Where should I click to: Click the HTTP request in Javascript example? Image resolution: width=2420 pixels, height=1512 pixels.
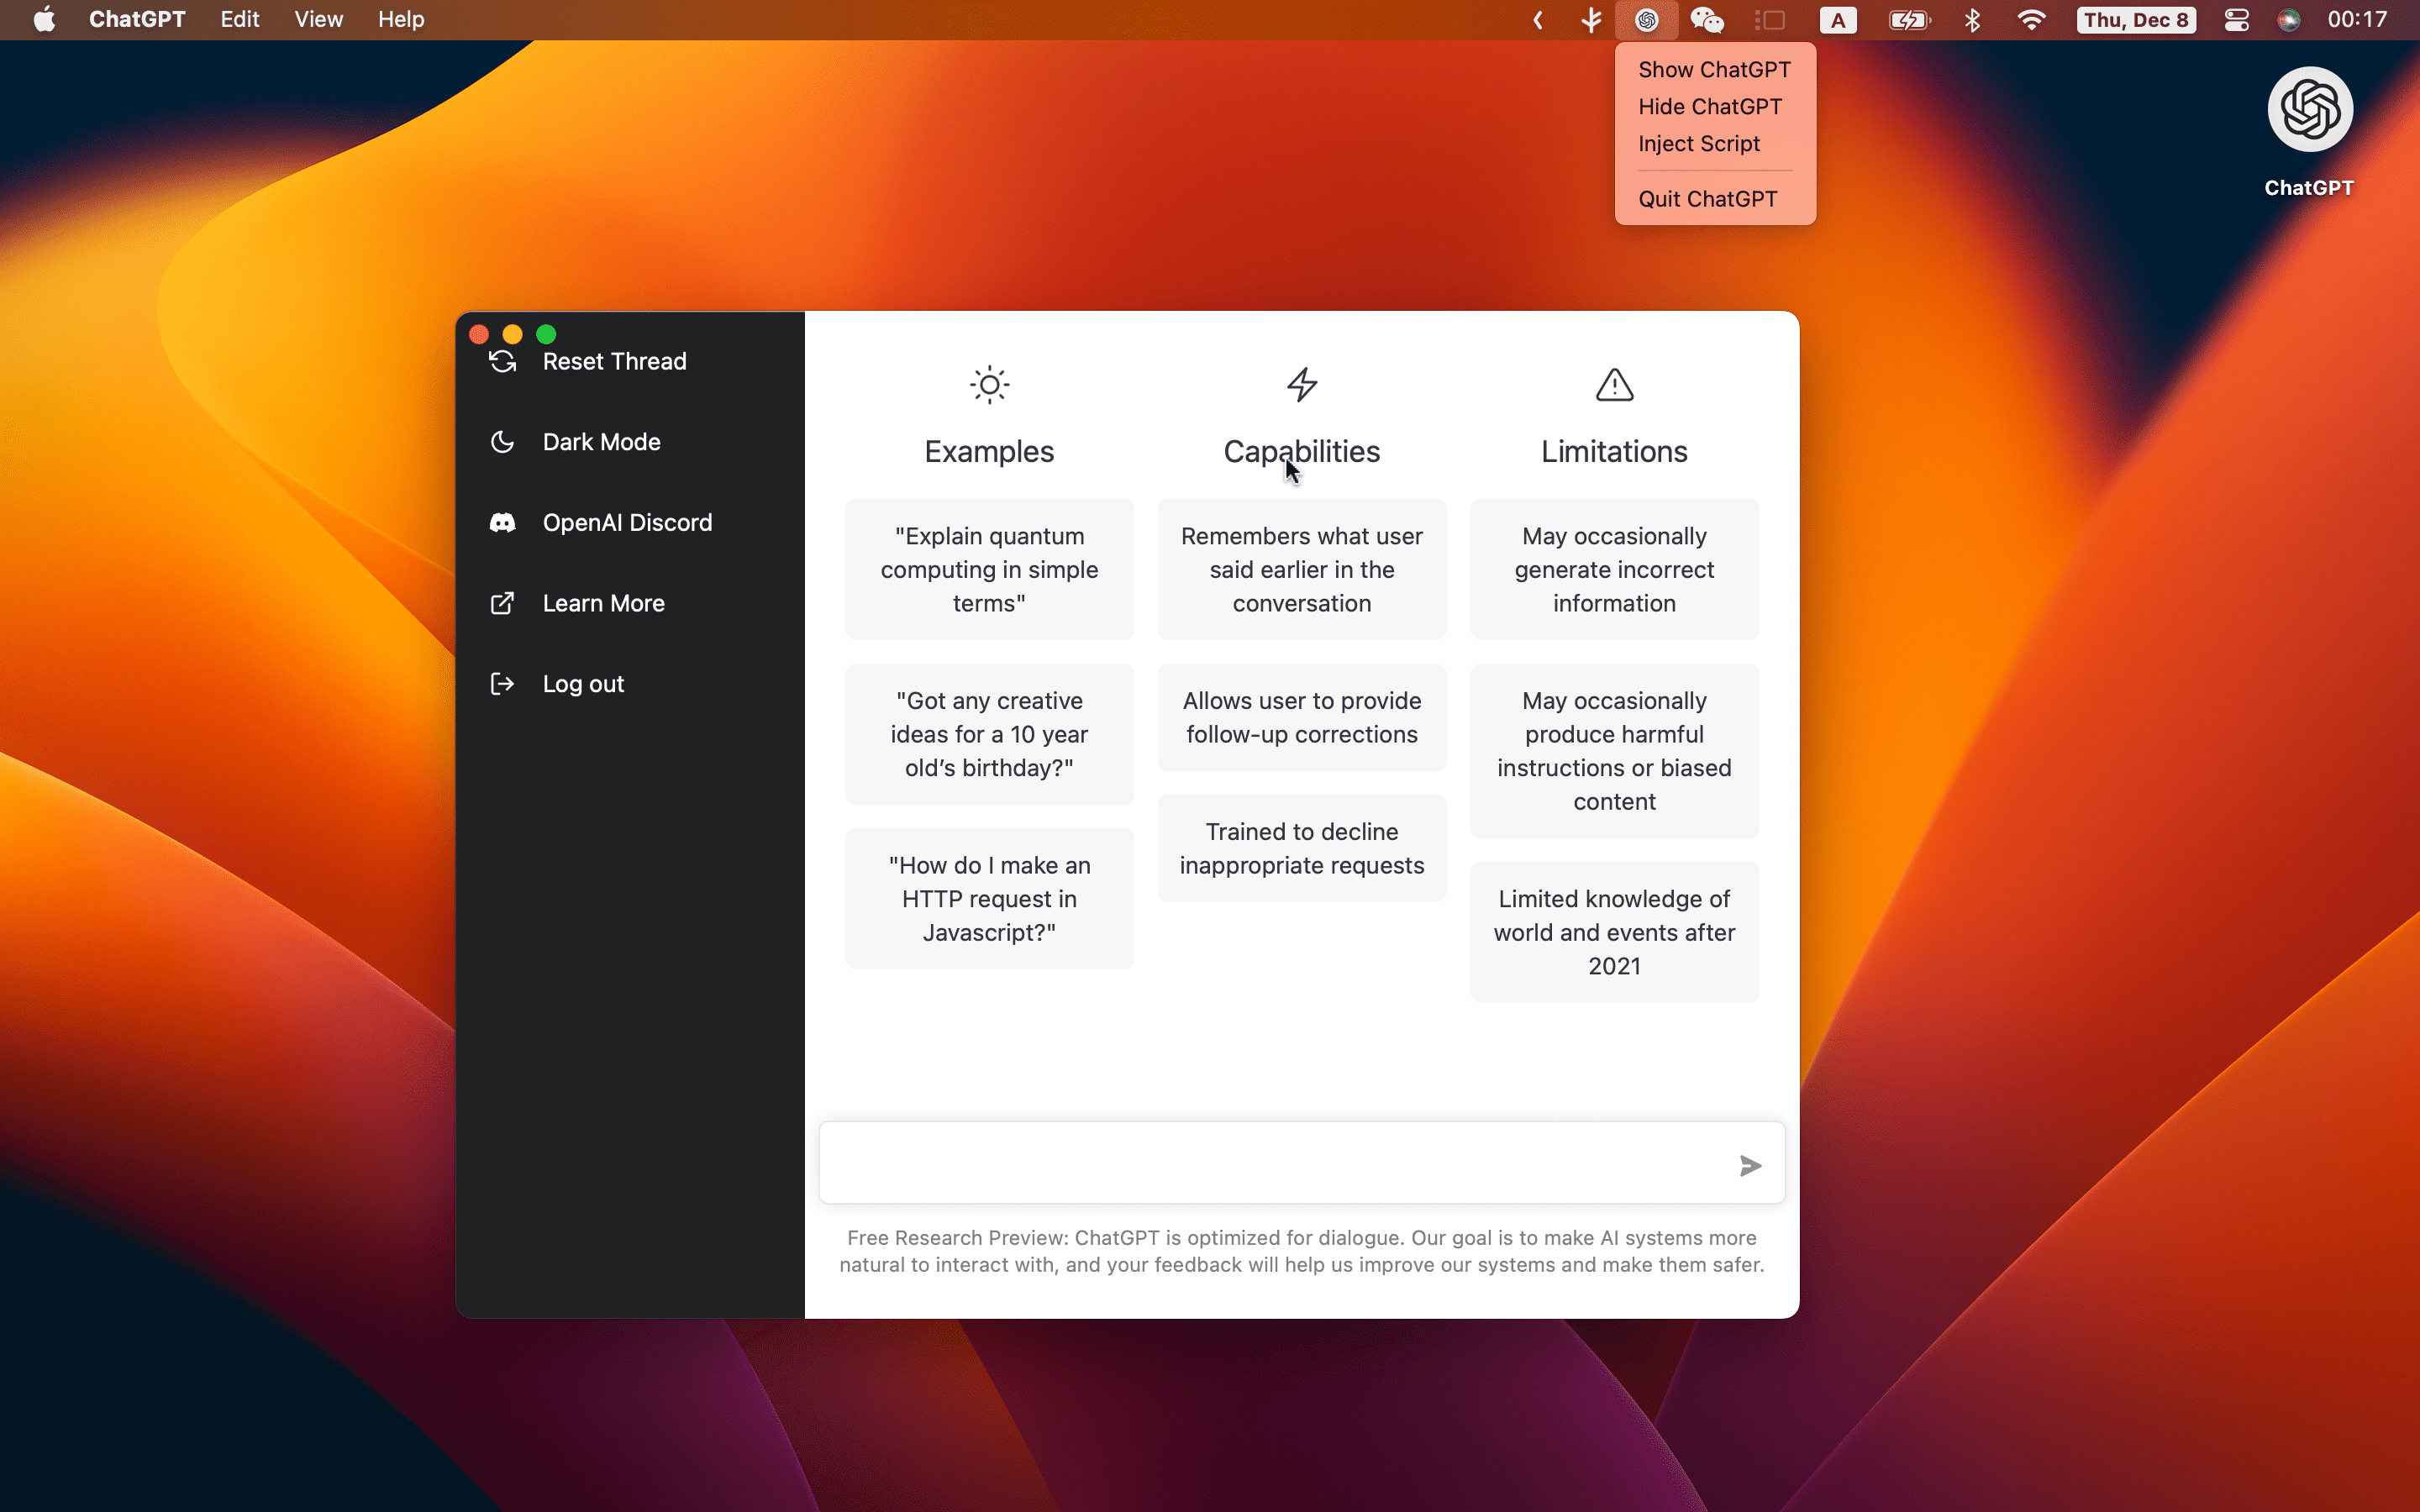988,898
